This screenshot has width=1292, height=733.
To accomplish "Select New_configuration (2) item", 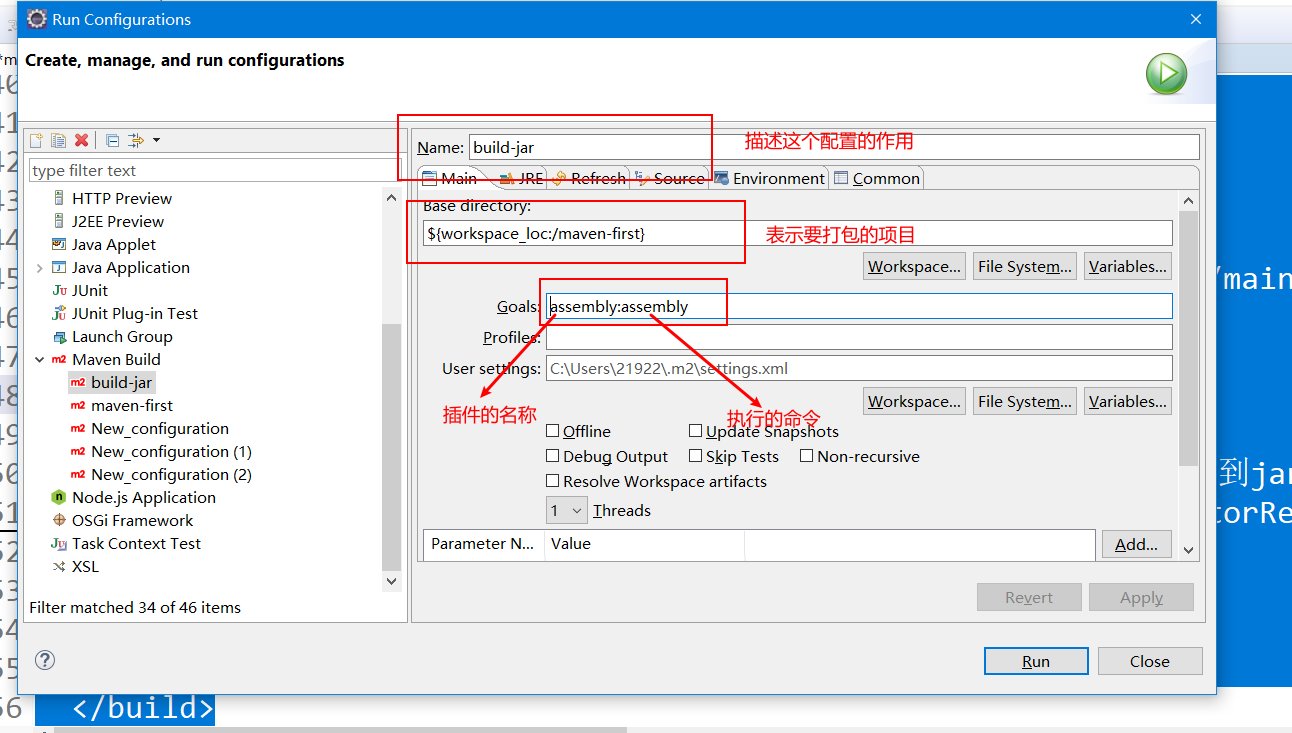I will (171, 474).
